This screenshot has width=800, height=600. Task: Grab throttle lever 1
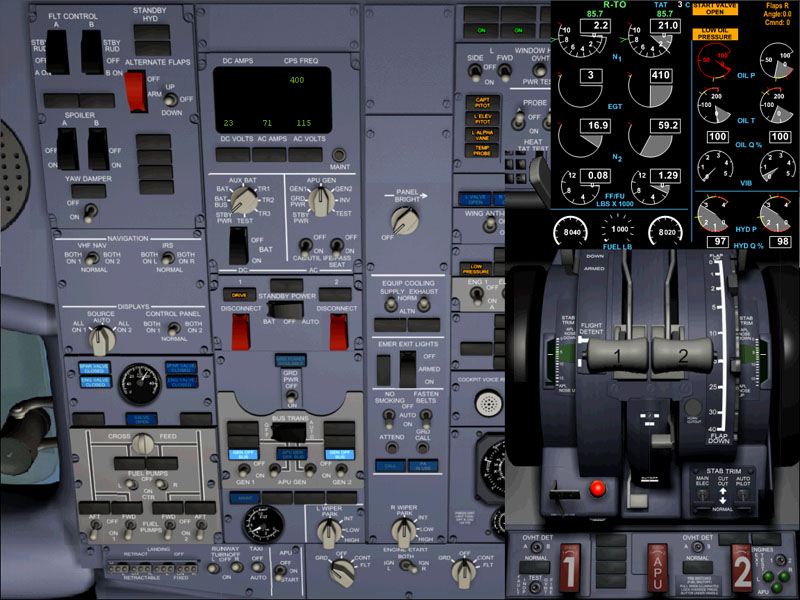[x=617, y=355]
